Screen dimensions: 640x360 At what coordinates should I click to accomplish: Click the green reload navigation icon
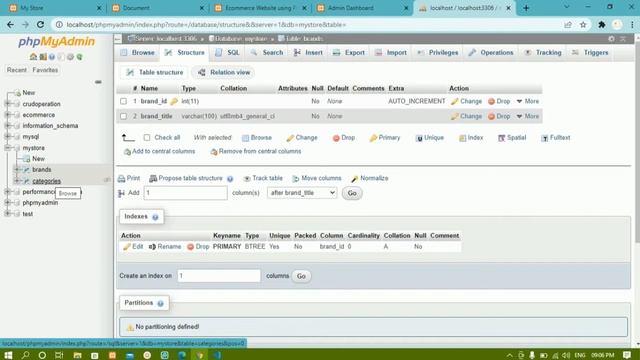click(80, 57)
